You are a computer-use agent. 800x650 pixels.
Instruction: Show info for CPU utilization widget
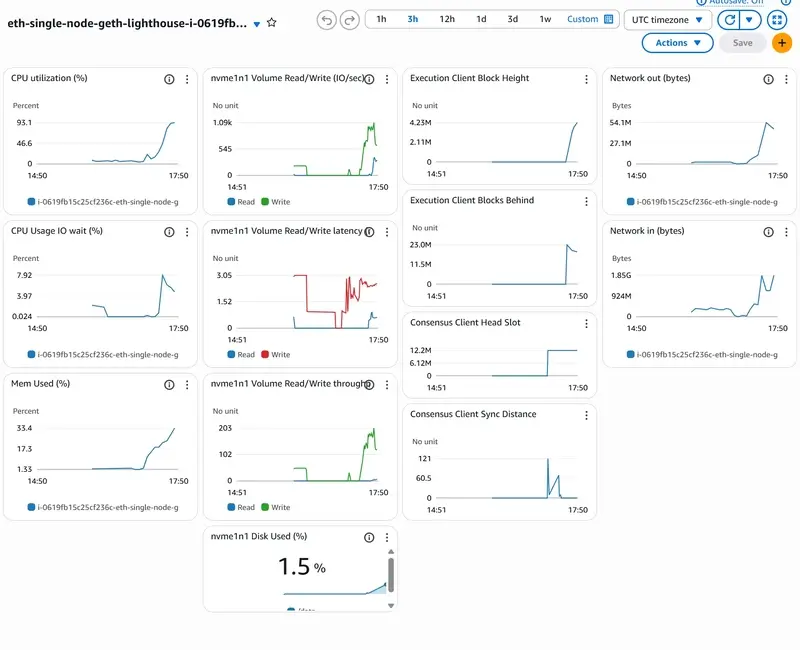point(169,79)
